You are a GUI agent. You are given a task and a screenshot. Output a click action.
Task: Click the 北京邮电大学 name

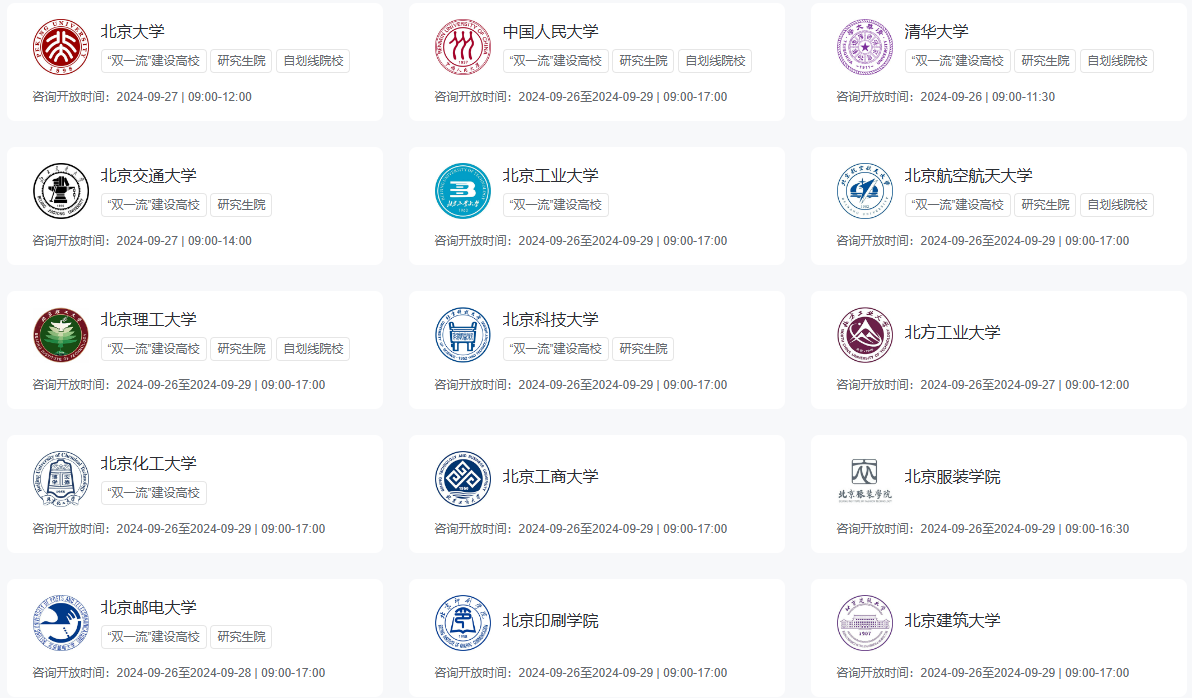tap(148, 608)
